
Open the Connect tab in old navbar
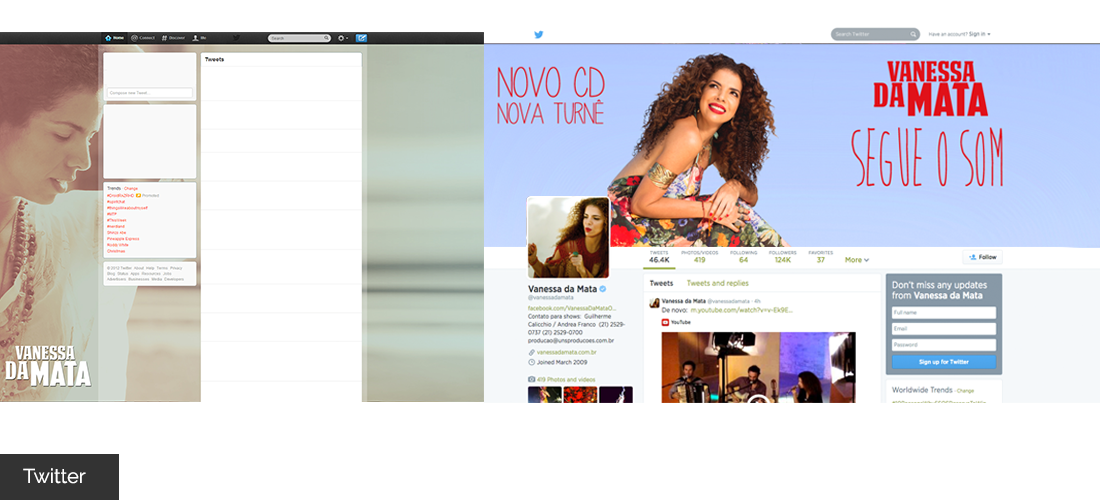click(143, 38)
